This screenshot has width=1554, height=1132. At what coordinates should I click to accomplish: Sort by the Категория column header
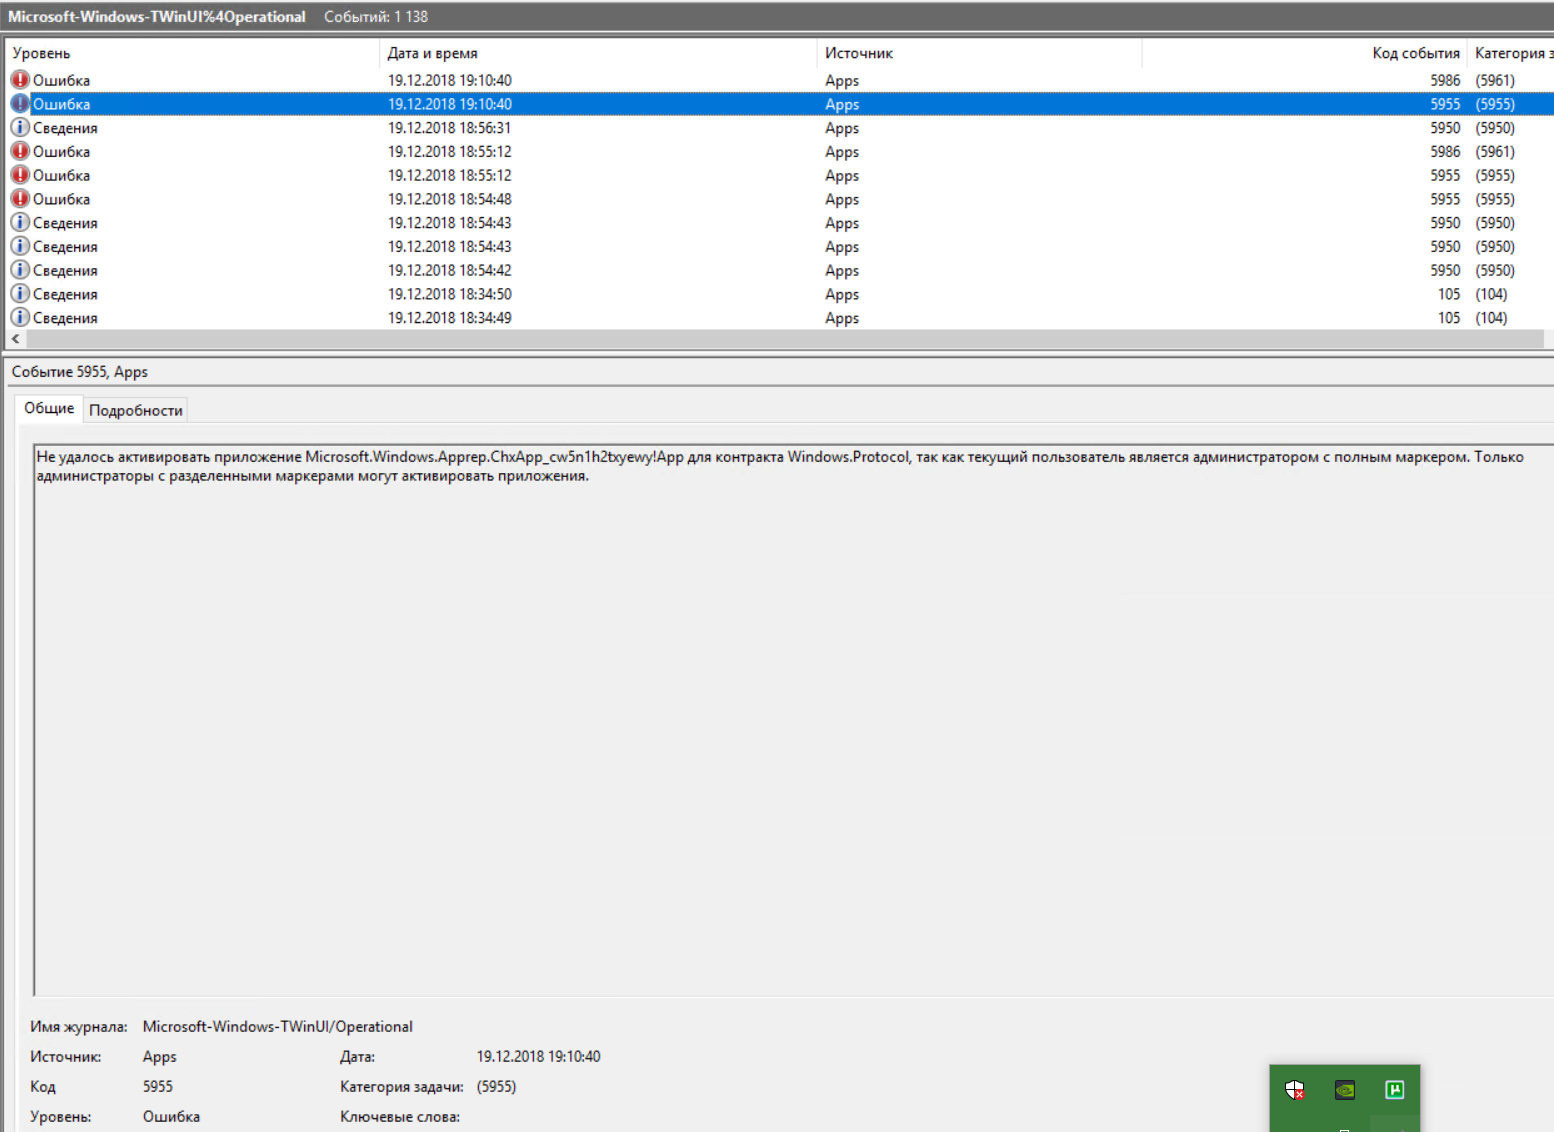1511,53
